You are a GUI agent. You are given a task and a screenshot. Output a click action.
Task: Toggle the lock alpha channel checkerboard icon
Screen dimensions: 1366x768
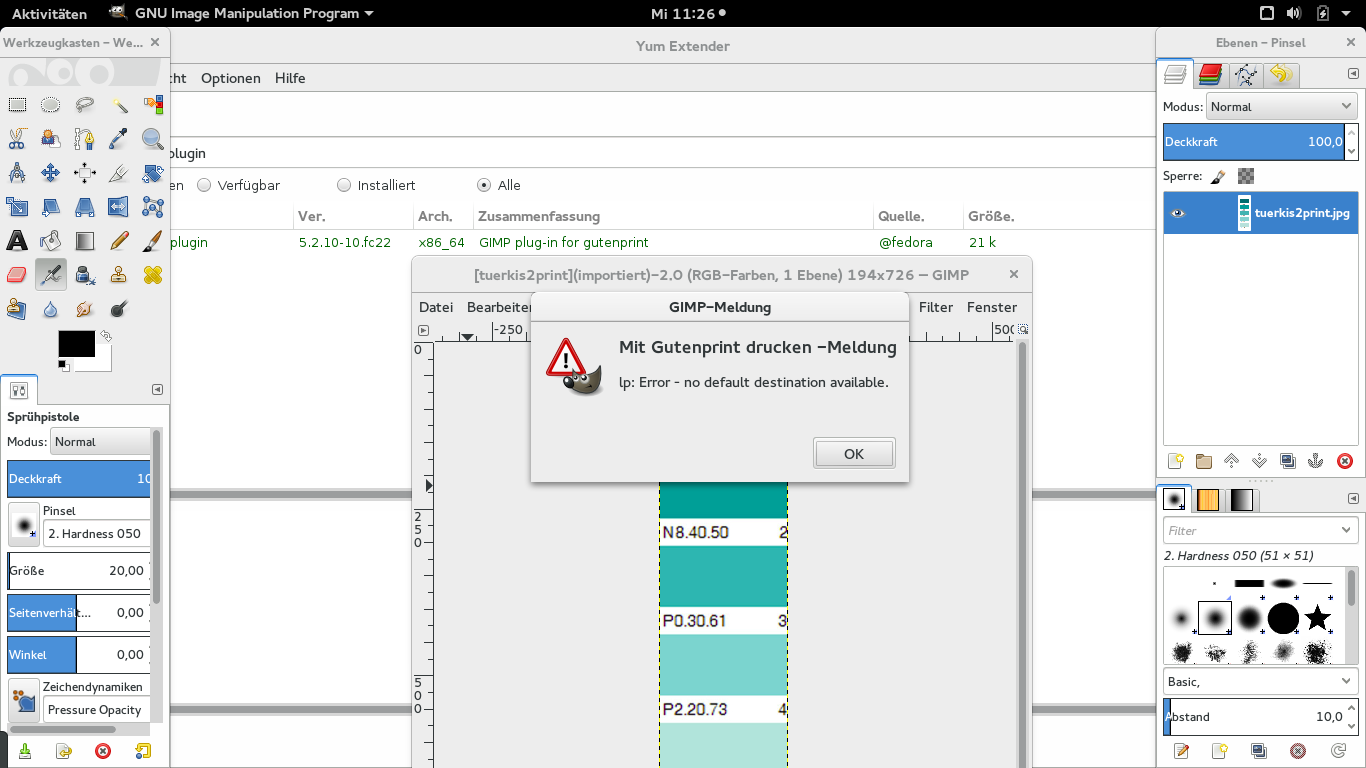1246,176
